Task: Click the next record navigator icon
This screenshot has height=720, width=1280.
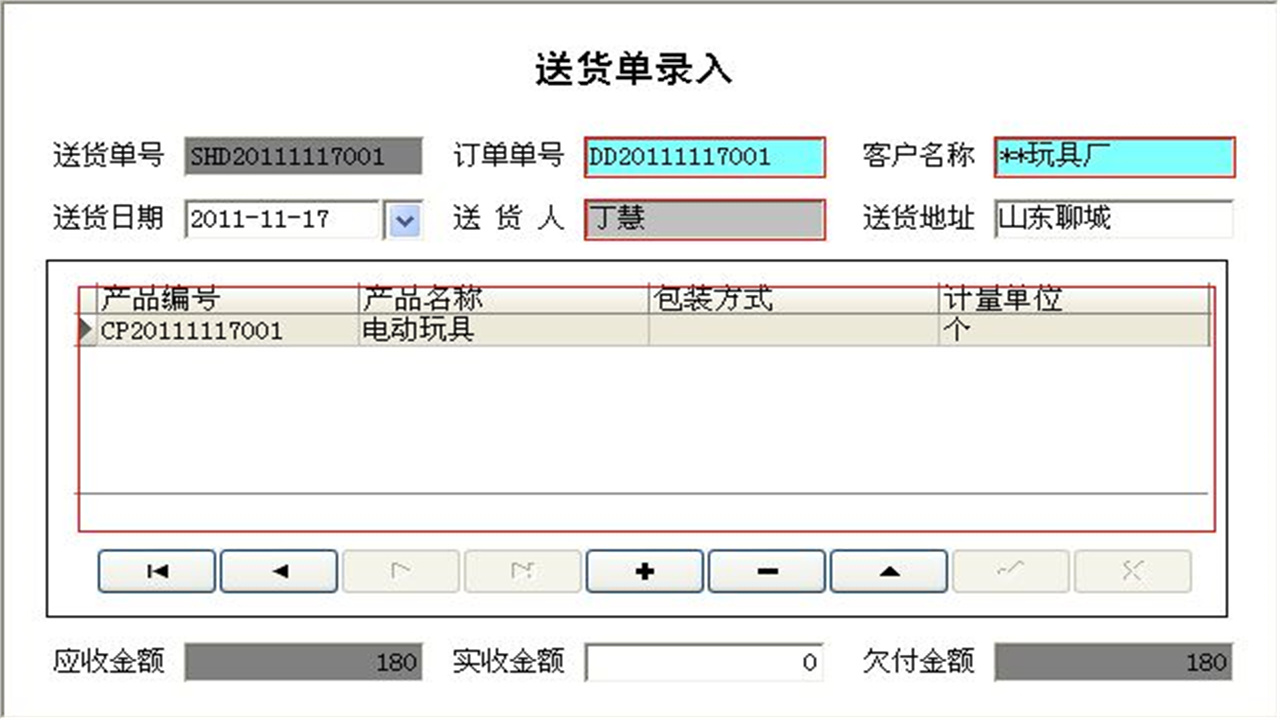Action: (400, 571)
